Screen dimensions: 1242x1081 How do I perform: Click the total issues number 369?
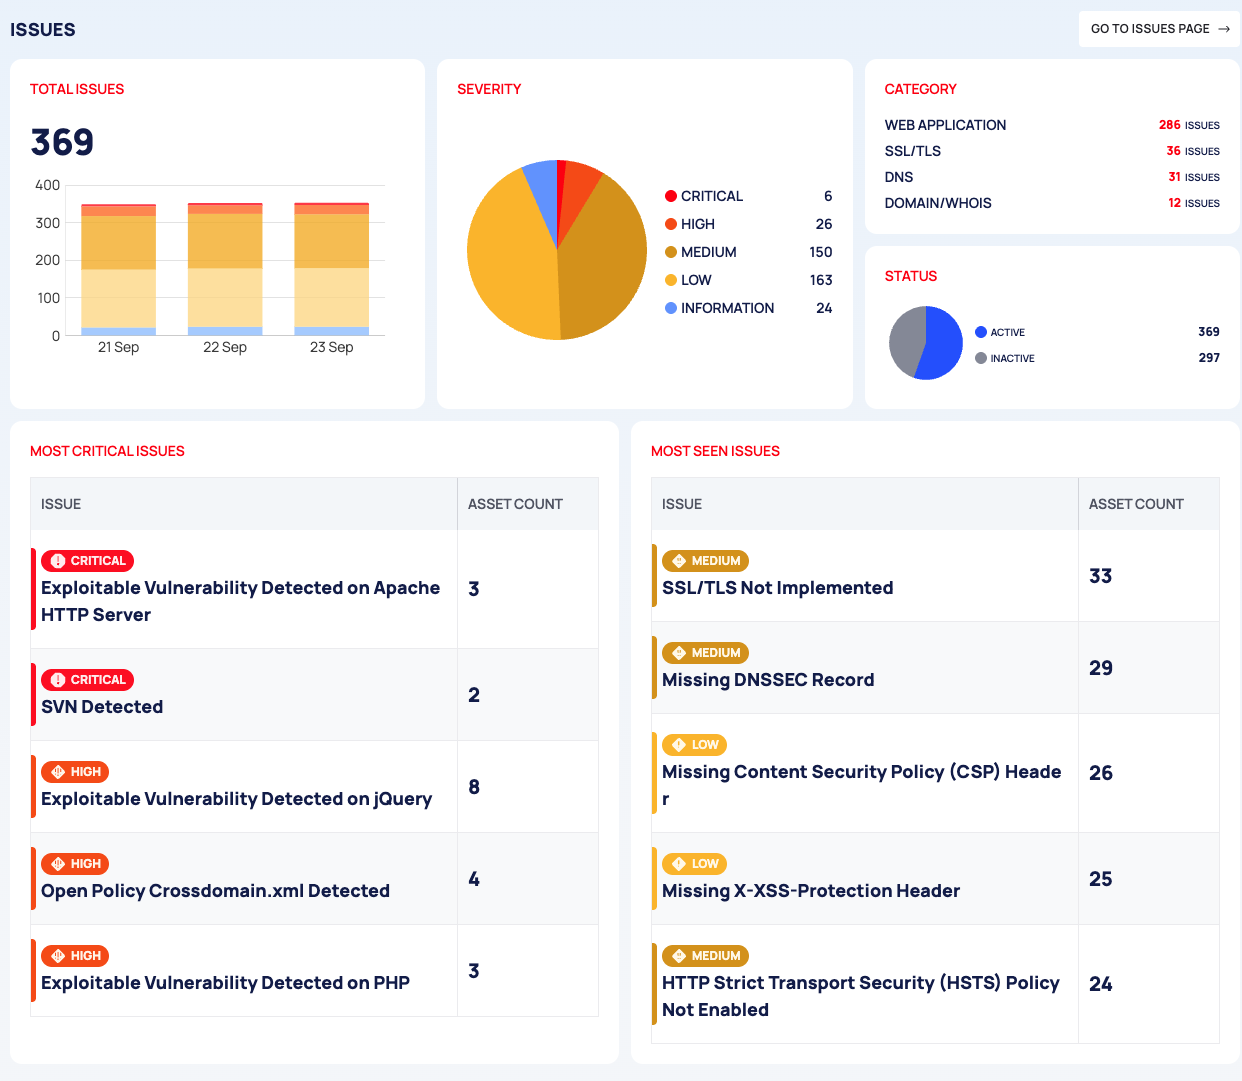click(62, 142)
